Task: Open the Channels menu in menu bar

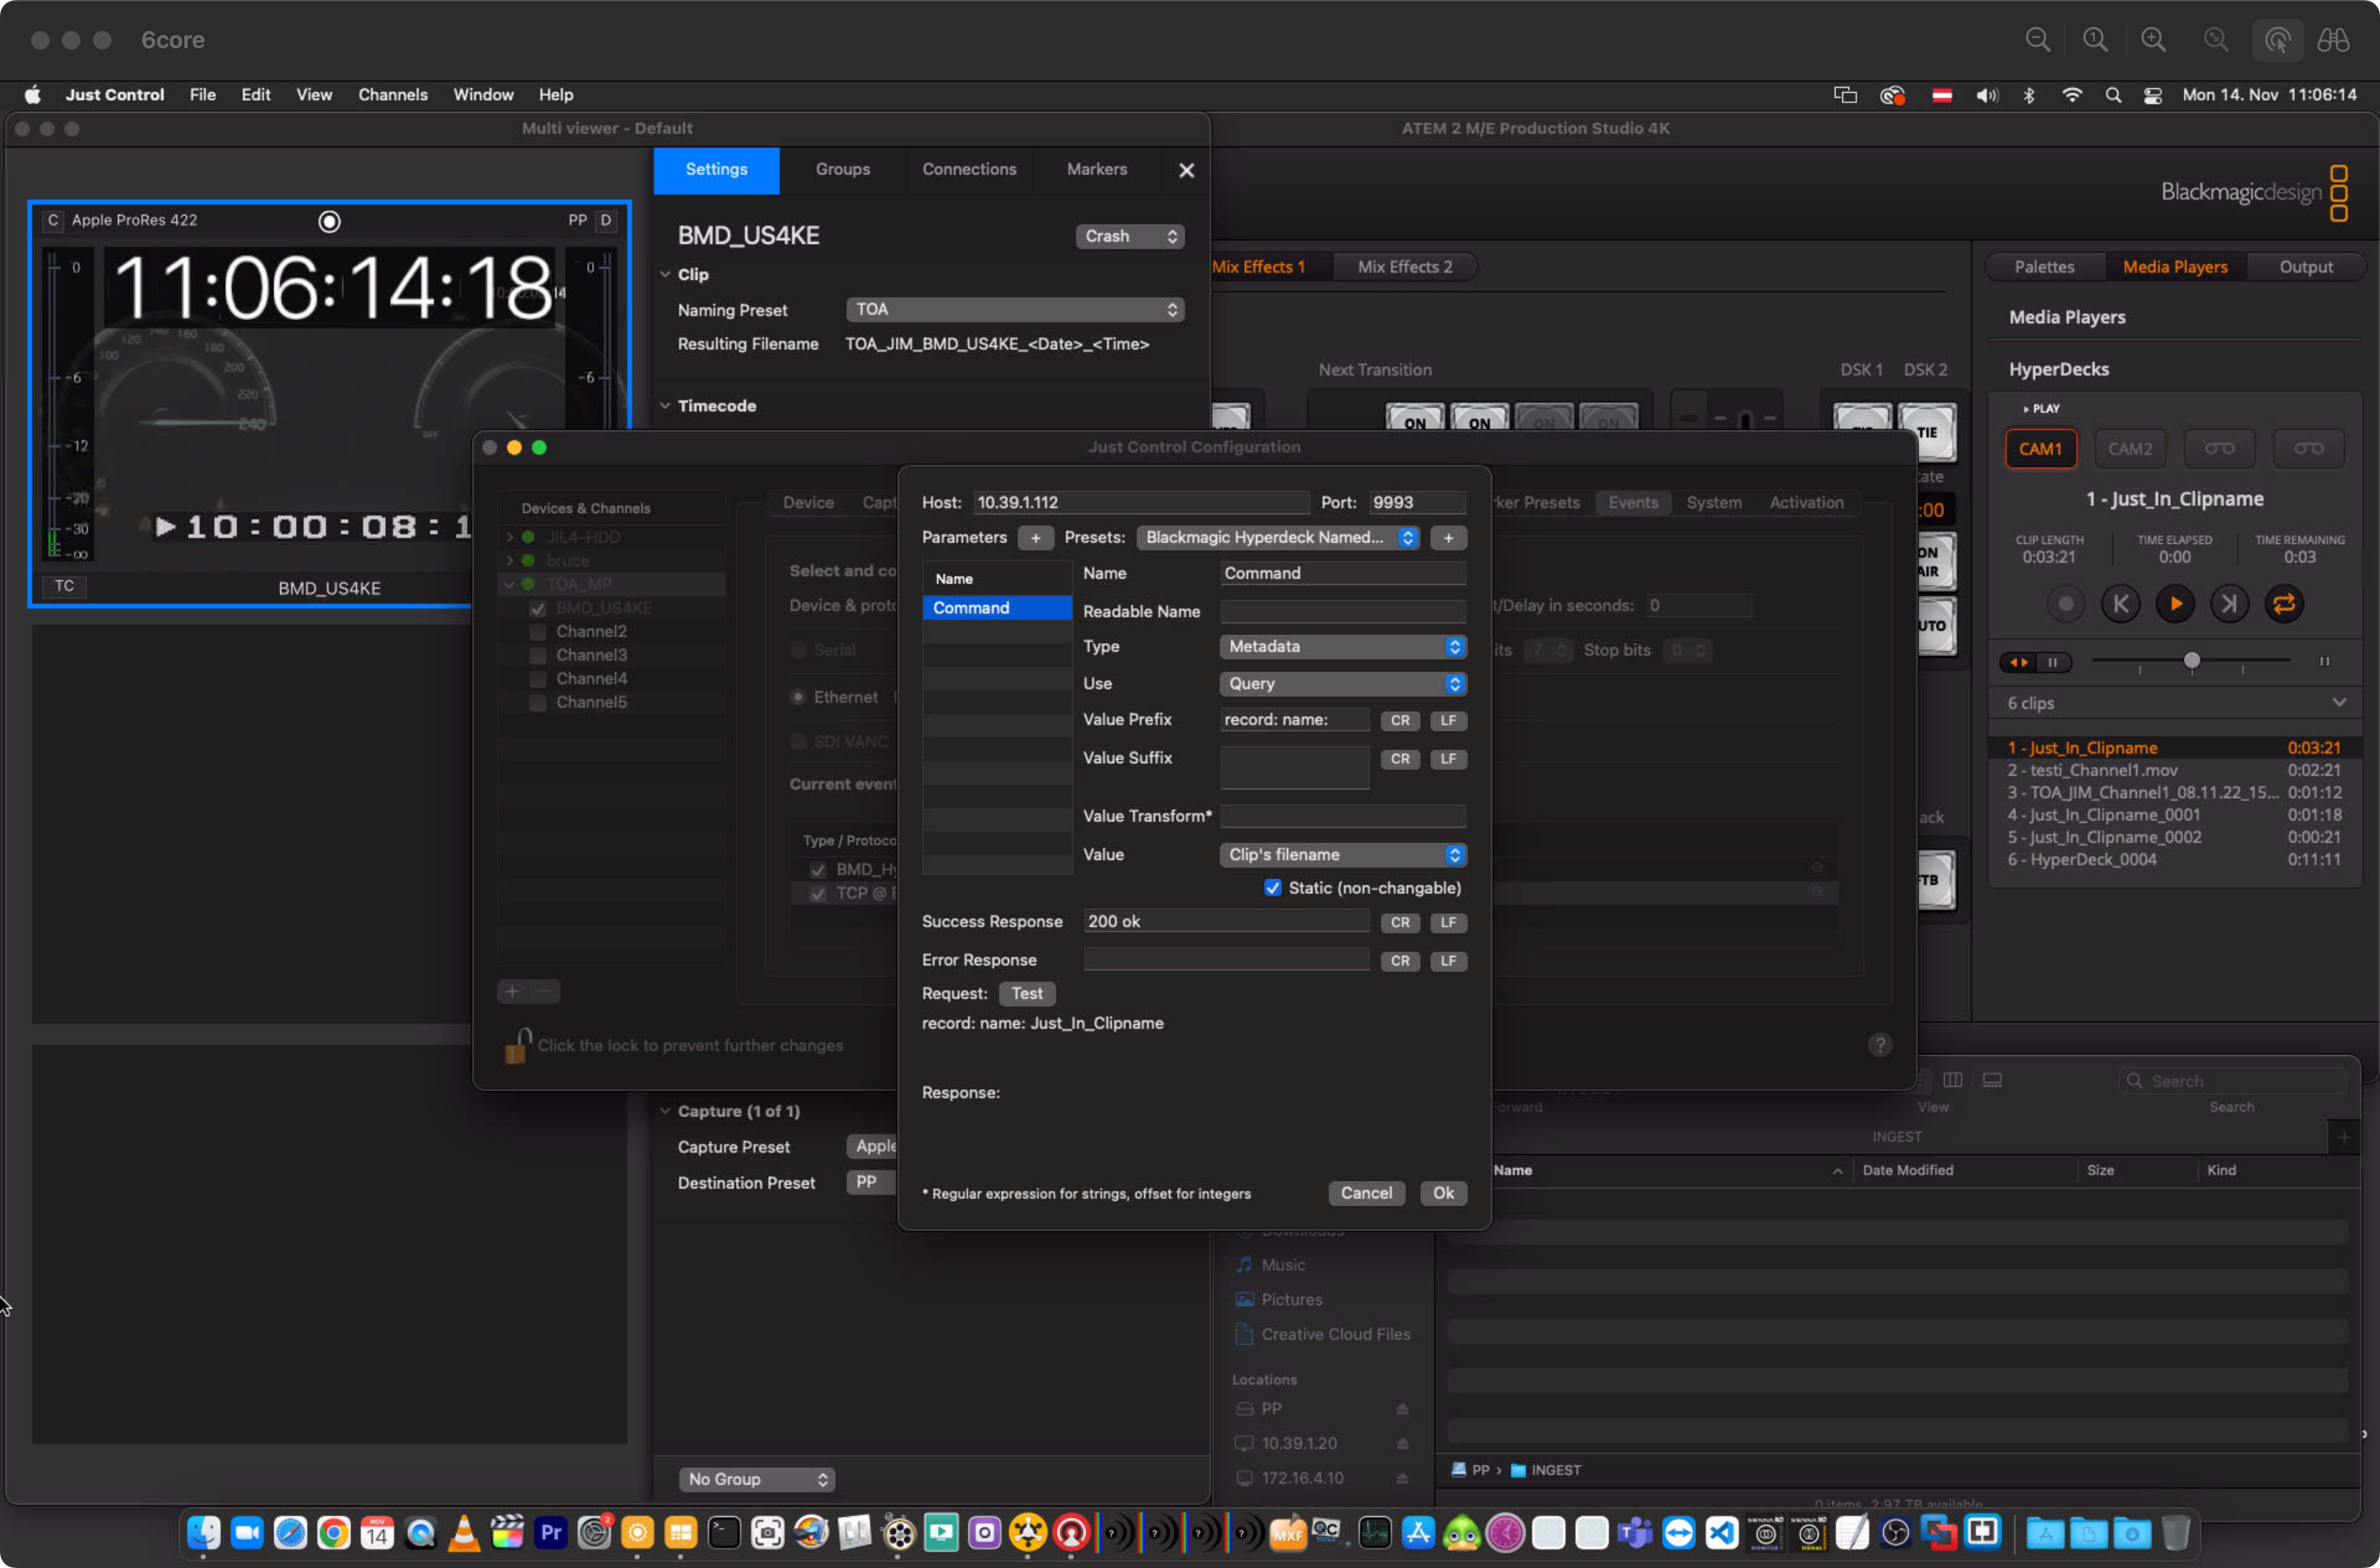Action: [393, 95]
